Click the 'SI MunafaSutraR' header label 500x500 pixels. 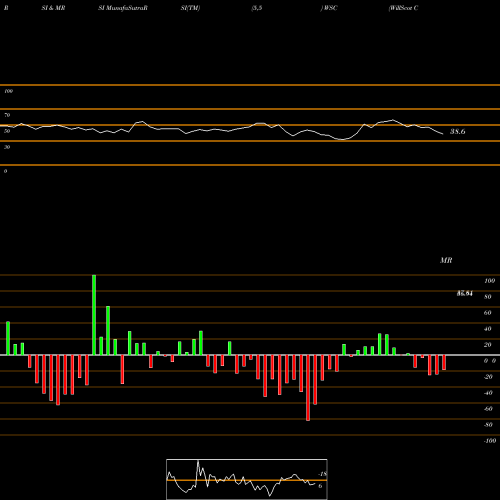(x=123, y=8)
